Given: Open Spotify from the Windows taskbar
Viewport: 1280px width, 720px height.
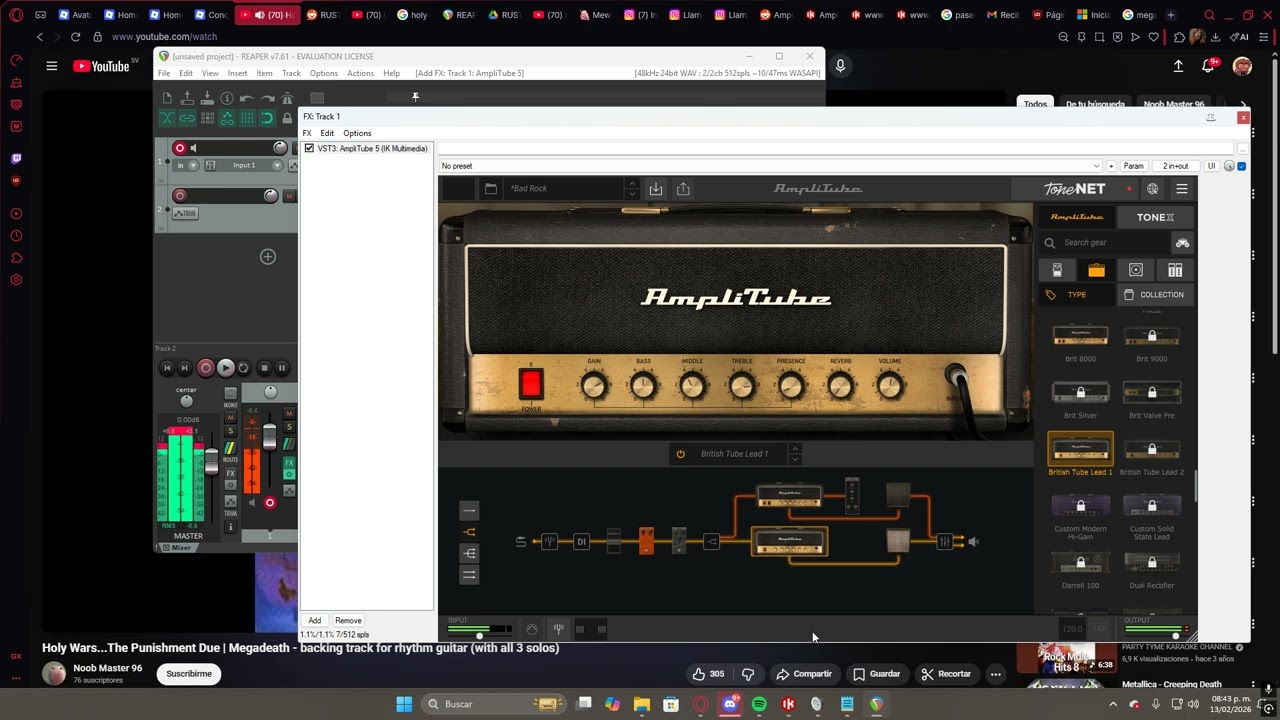Looking at the screenshot, I should [x=759, y=704].
